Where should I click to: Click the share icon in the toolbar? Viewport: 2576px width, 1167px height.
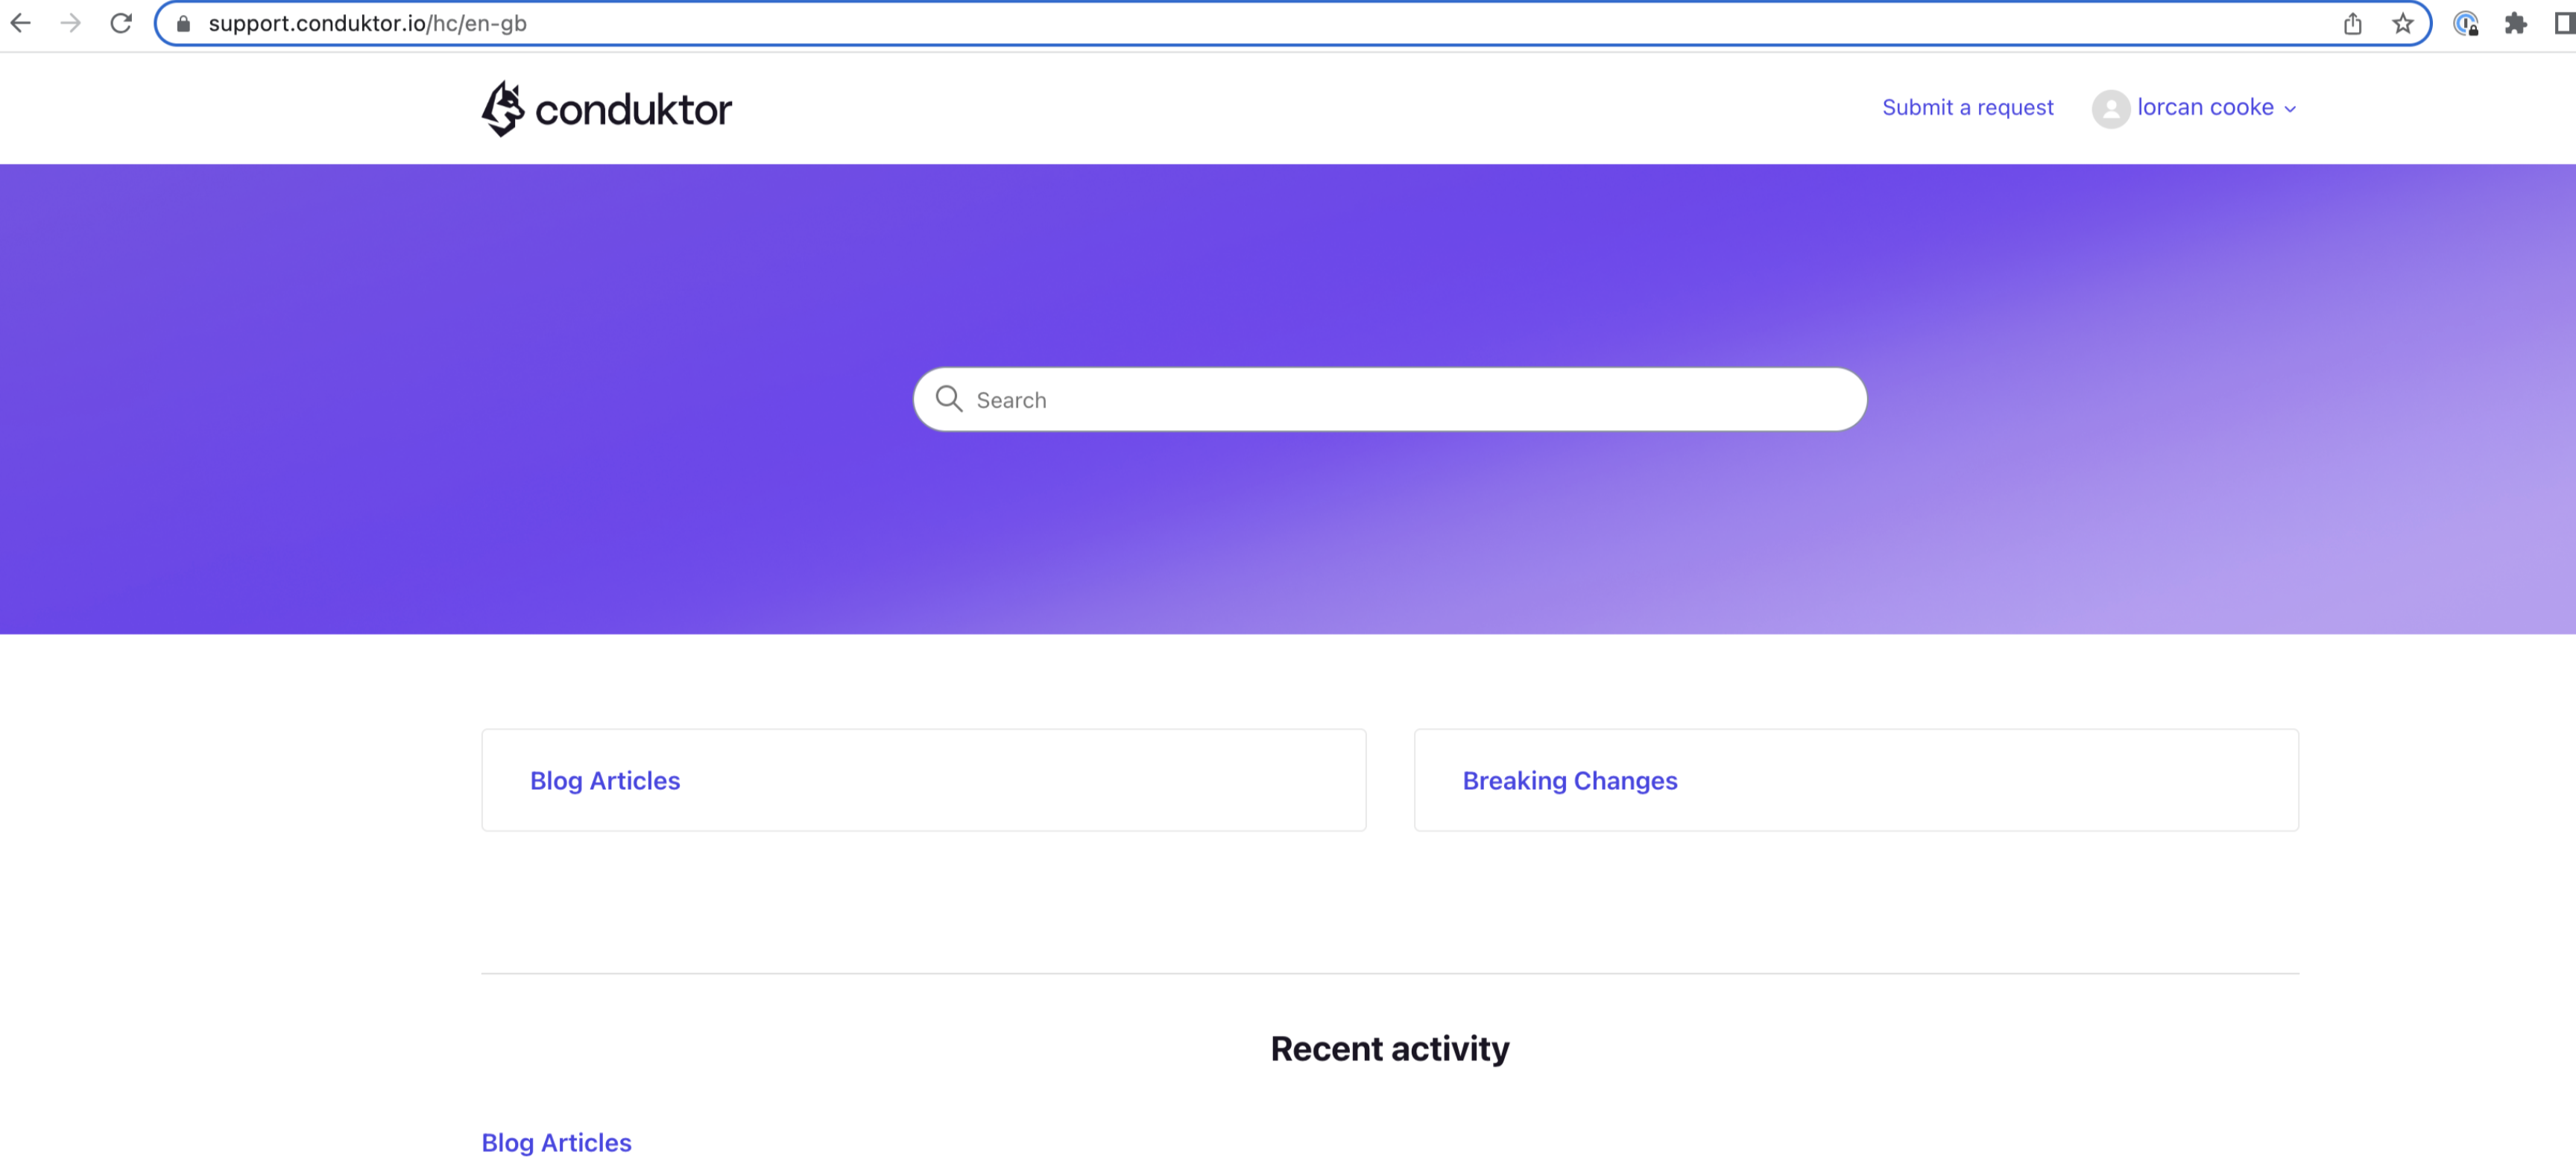point(2354,23)
